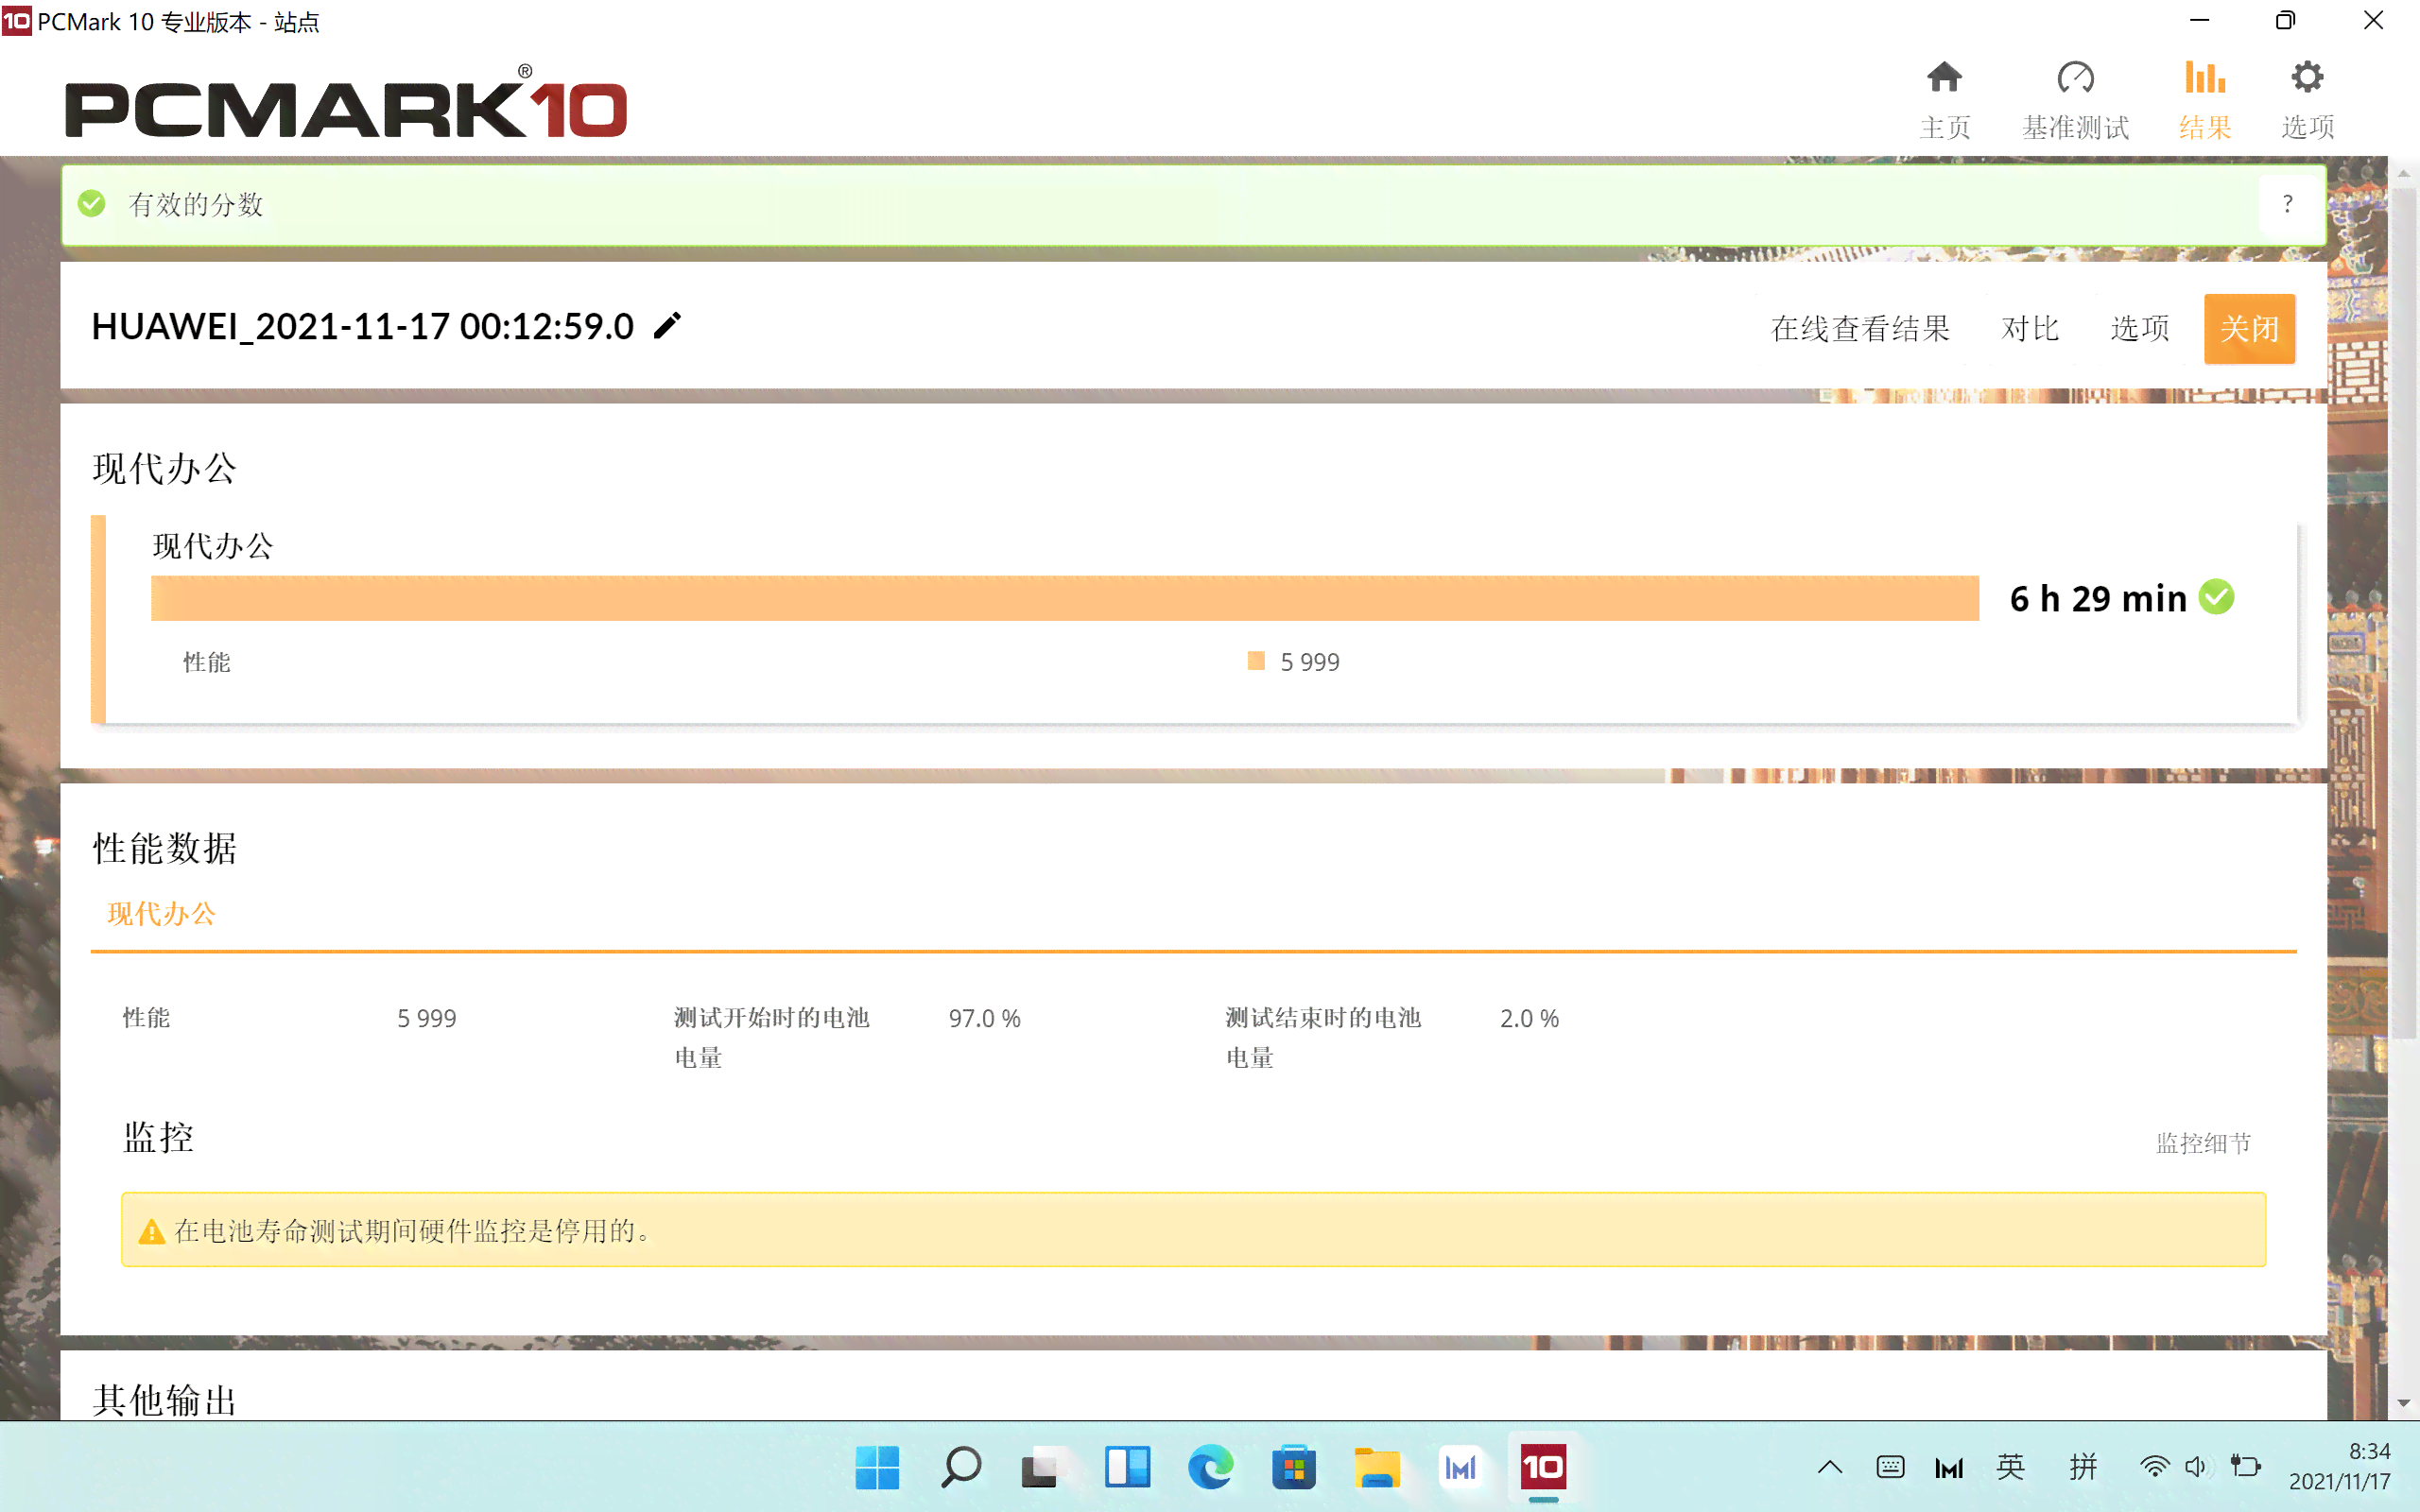Click the green check beside 6 h 29 min
Image resolution: width=2420 pixels, height=1512 pixels.
2217,597
